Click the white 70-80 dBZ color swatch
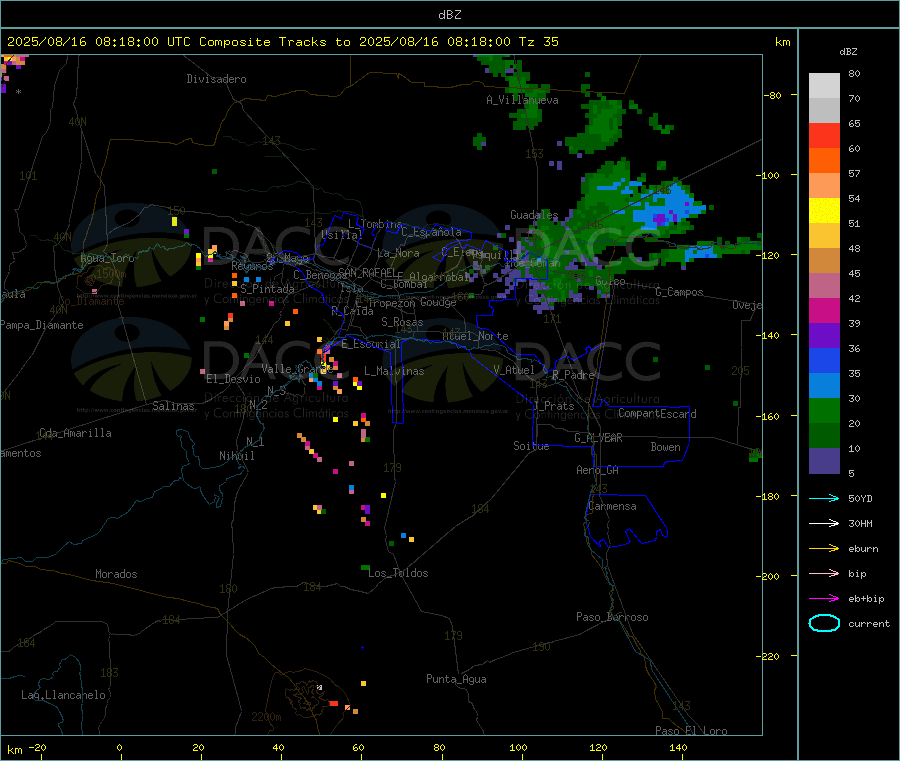Image resolution: width=900 pixels, height=761 pixels. tap(824, 86)
